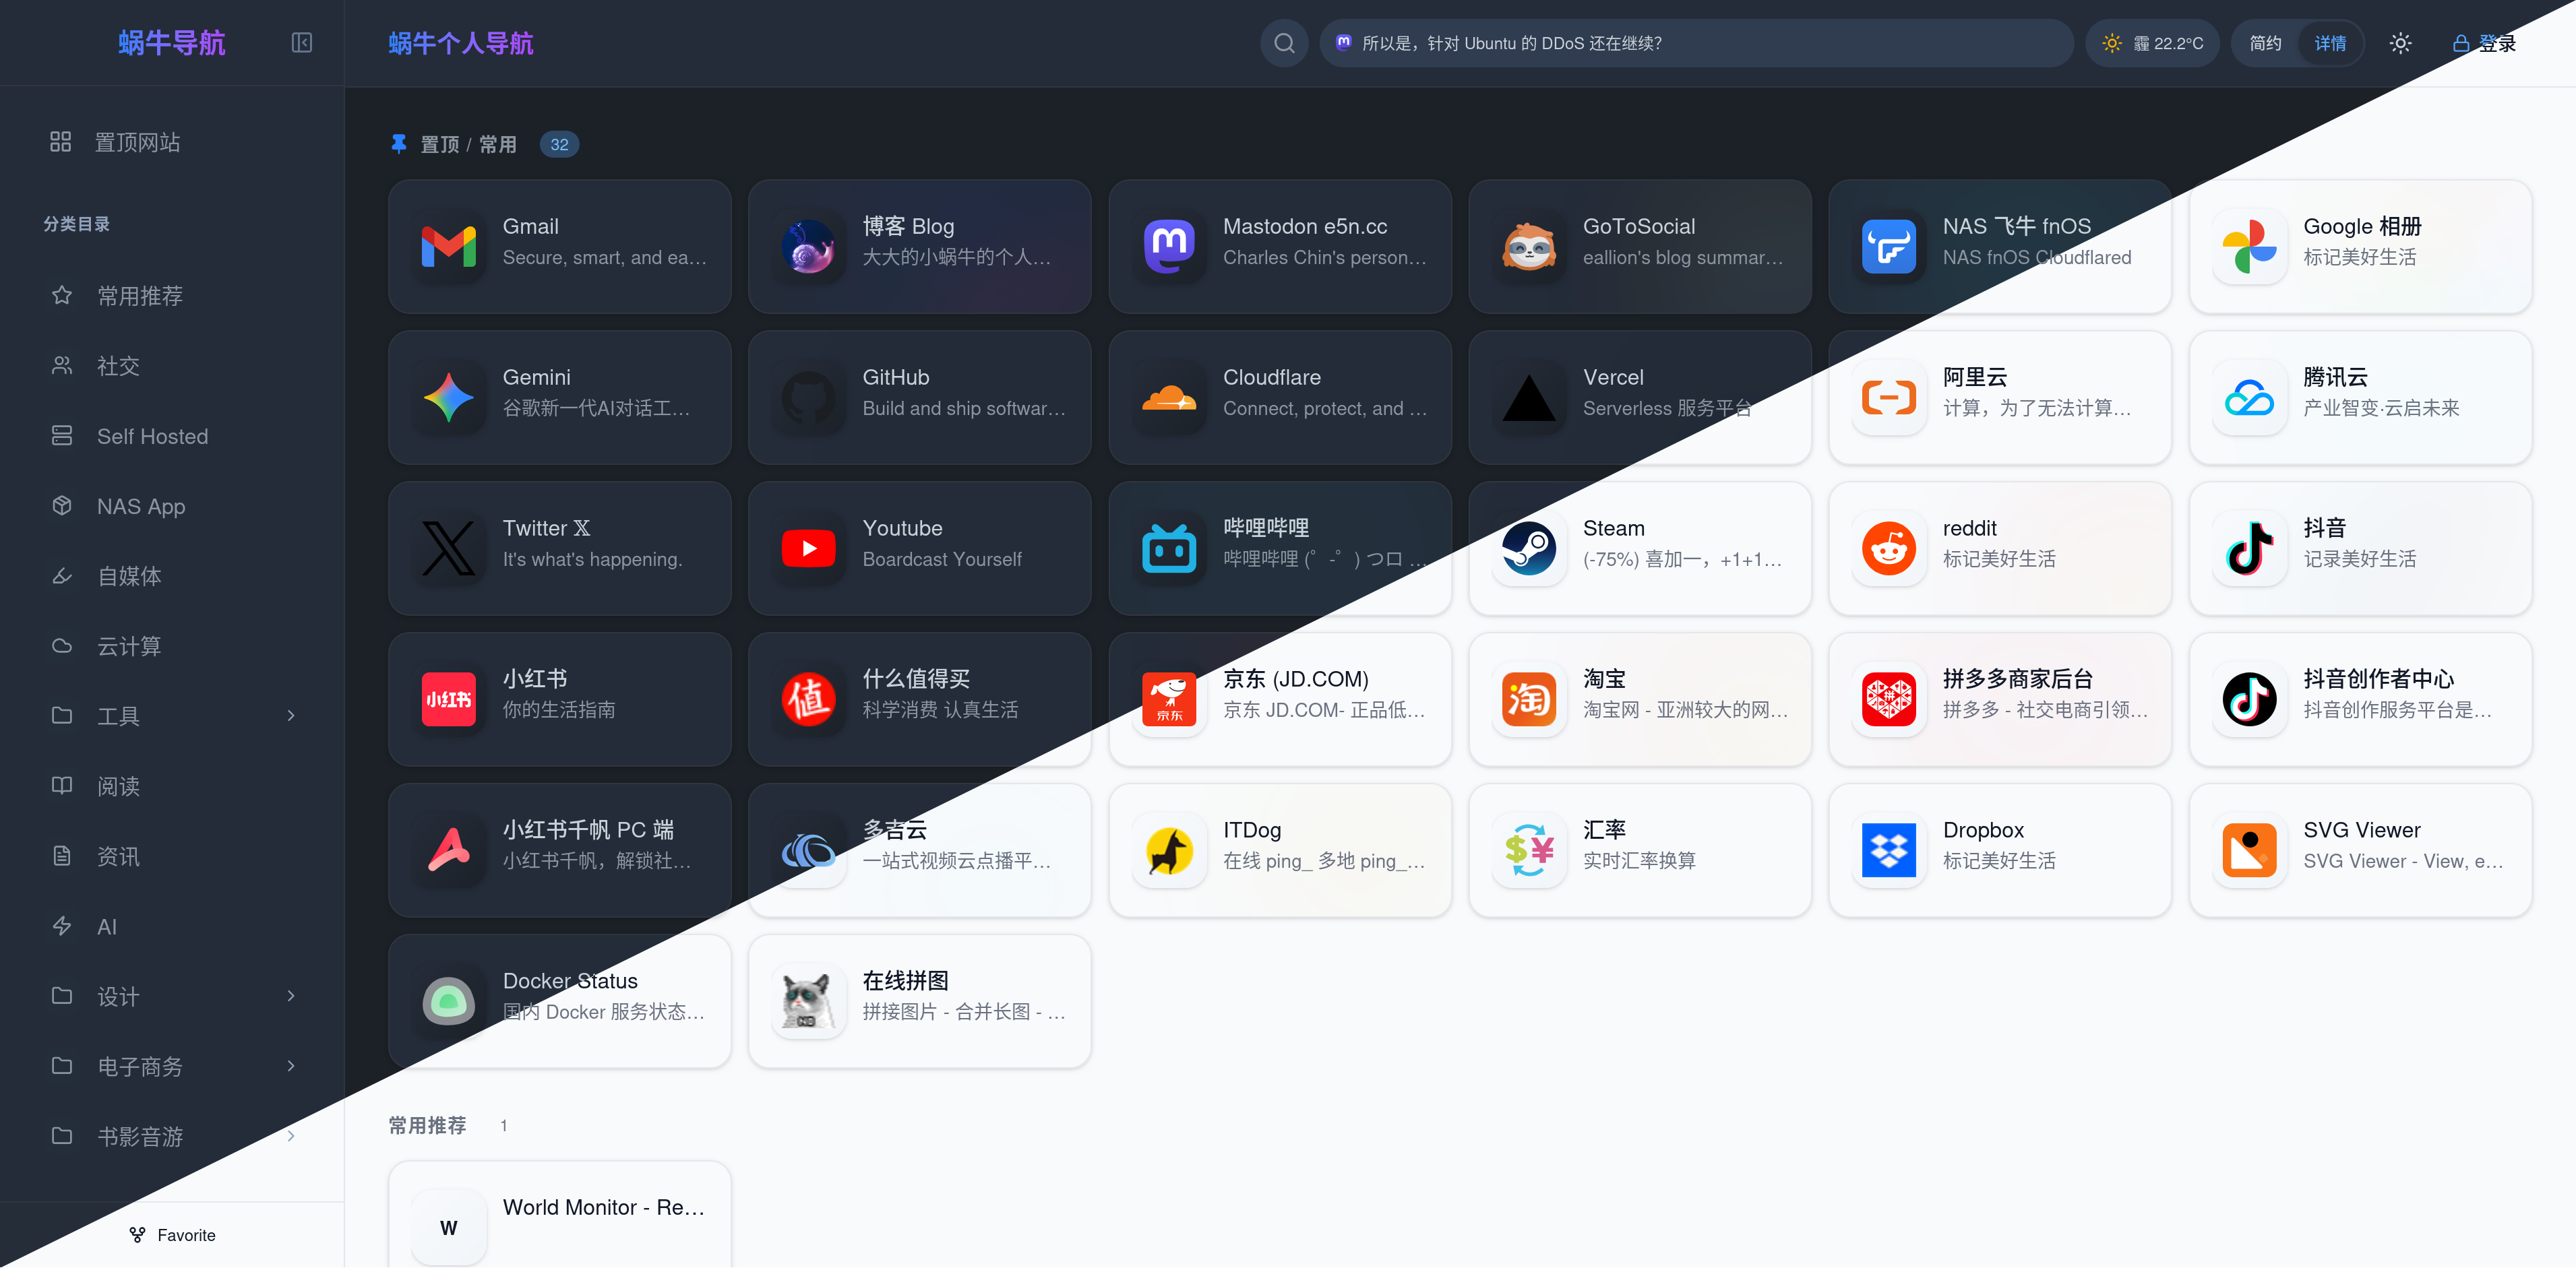Open the Cloudflare cloud icon
Screen dimensions: 2576x1268
(1169, 398)
